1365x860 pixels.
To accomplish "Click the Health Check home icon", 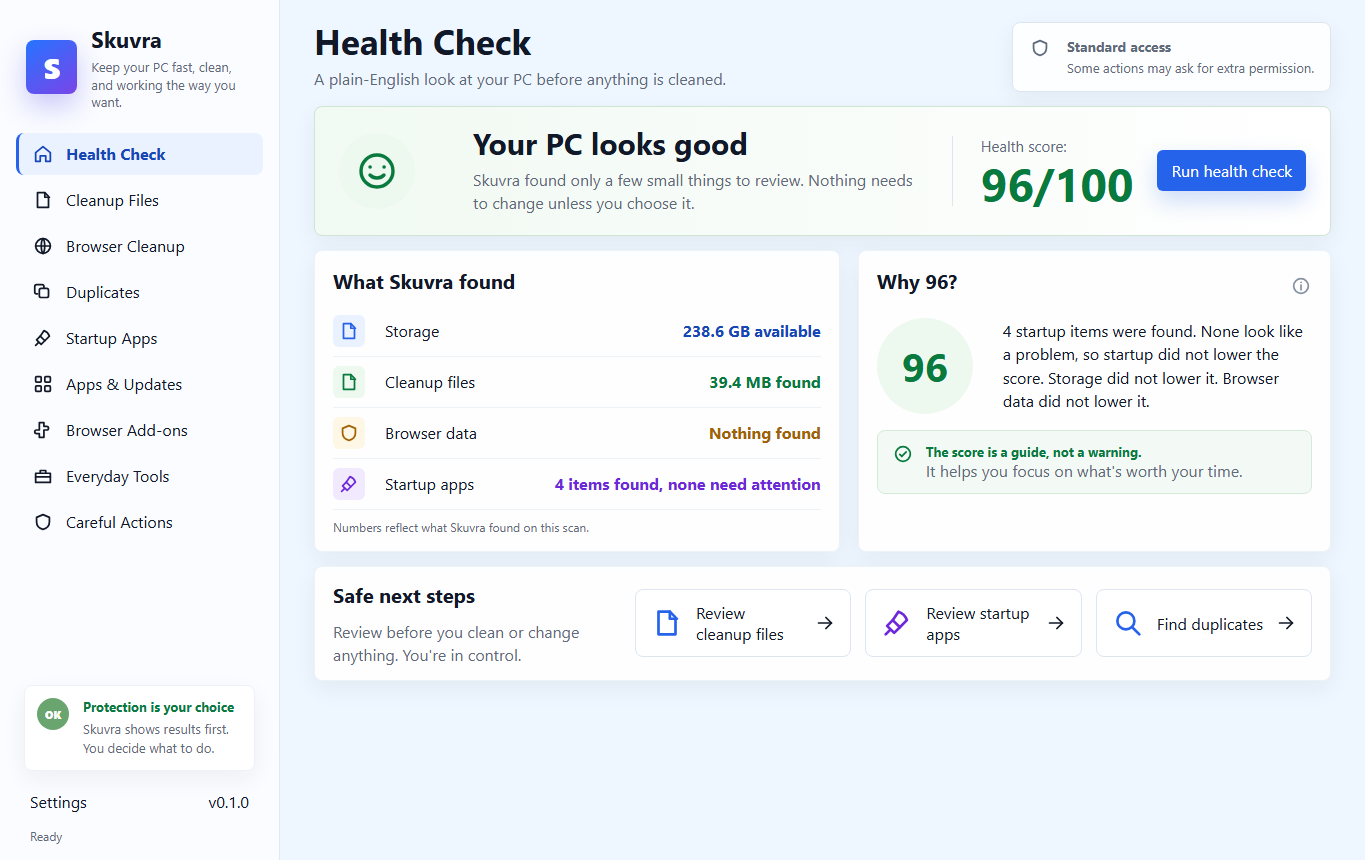I will point(43,154).
